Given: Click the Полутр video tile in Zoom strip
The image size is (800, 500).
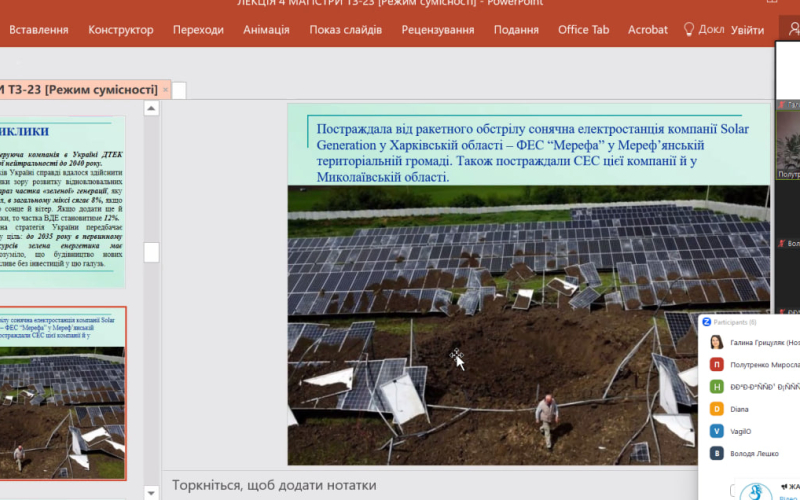Looking at the screenshot, I should click(x=788, y=146).
